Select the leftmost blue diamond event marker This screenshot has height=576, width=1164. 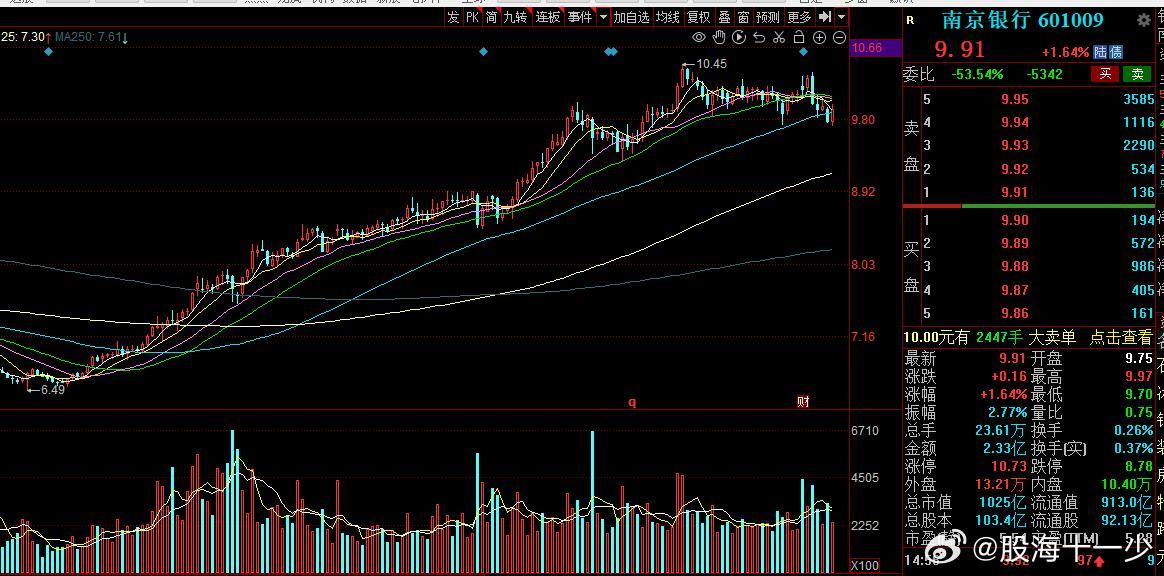coord(48,51)
